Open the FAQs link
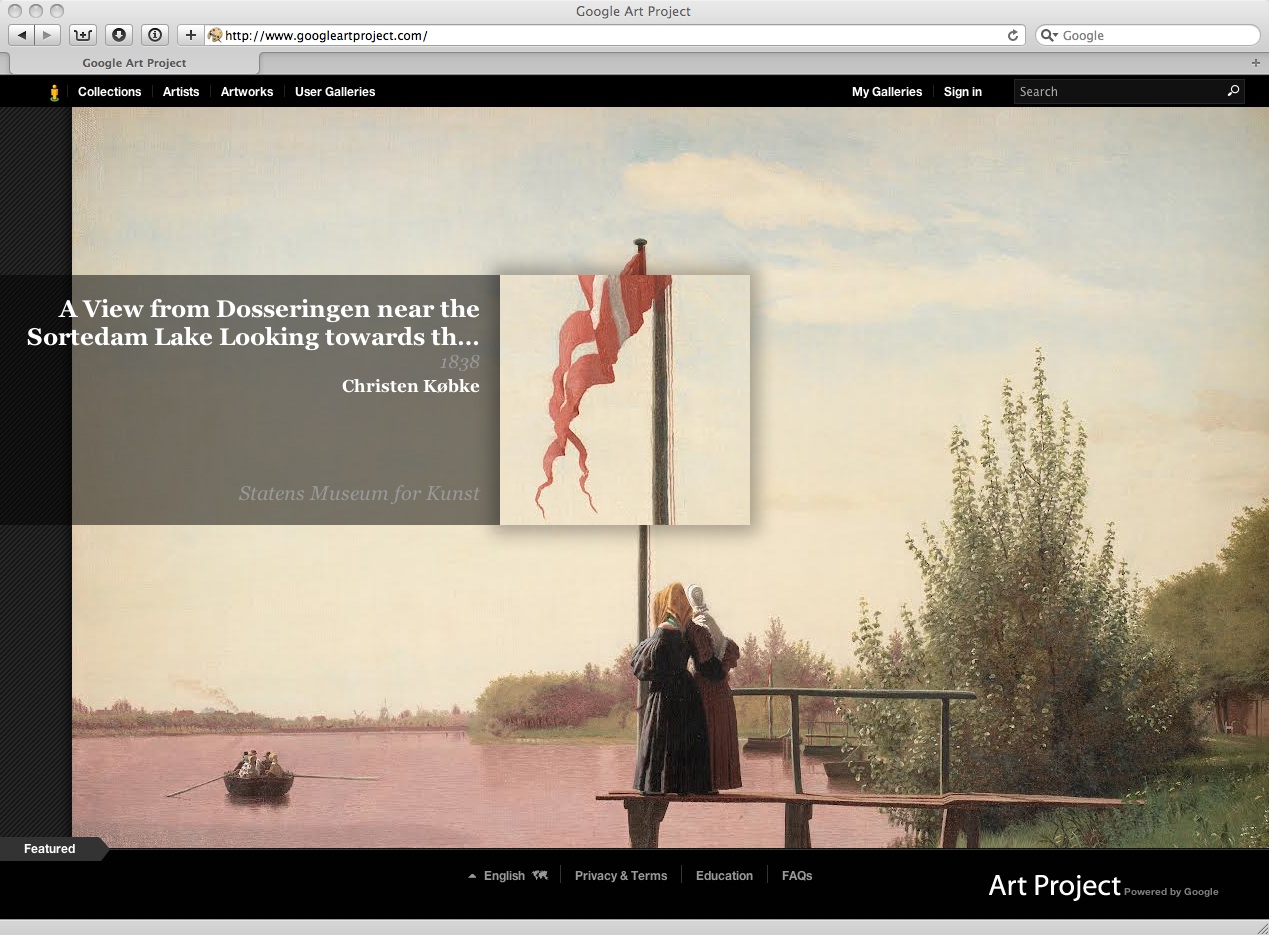This screenshot has height=935, width=1269. click(x=797, y=876)
